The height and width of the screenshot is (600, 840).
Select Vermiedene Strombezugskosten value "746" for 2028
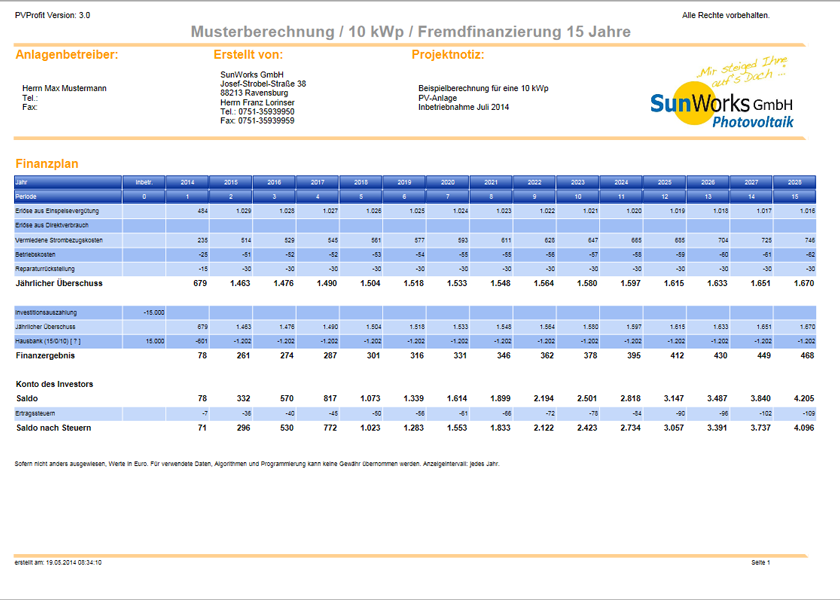click(x=809, y=241)
